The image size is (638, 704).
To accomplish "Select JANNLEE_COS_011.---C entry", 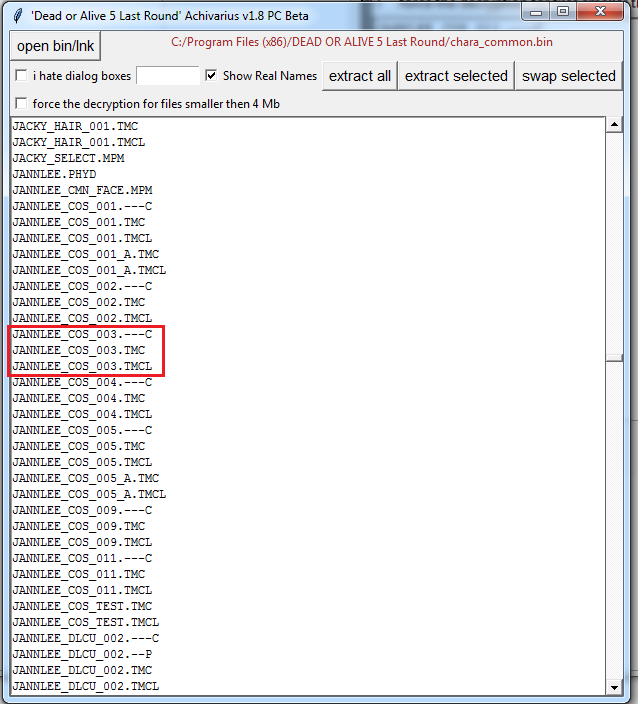I will [83, 559].
